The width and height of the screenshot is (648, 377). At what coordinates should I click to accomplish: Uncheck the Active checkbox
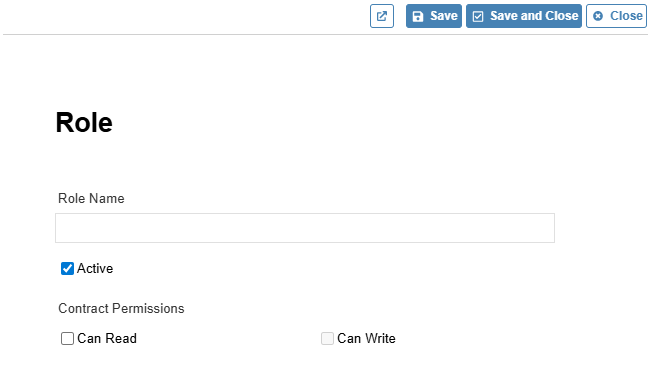click(67, 269)
